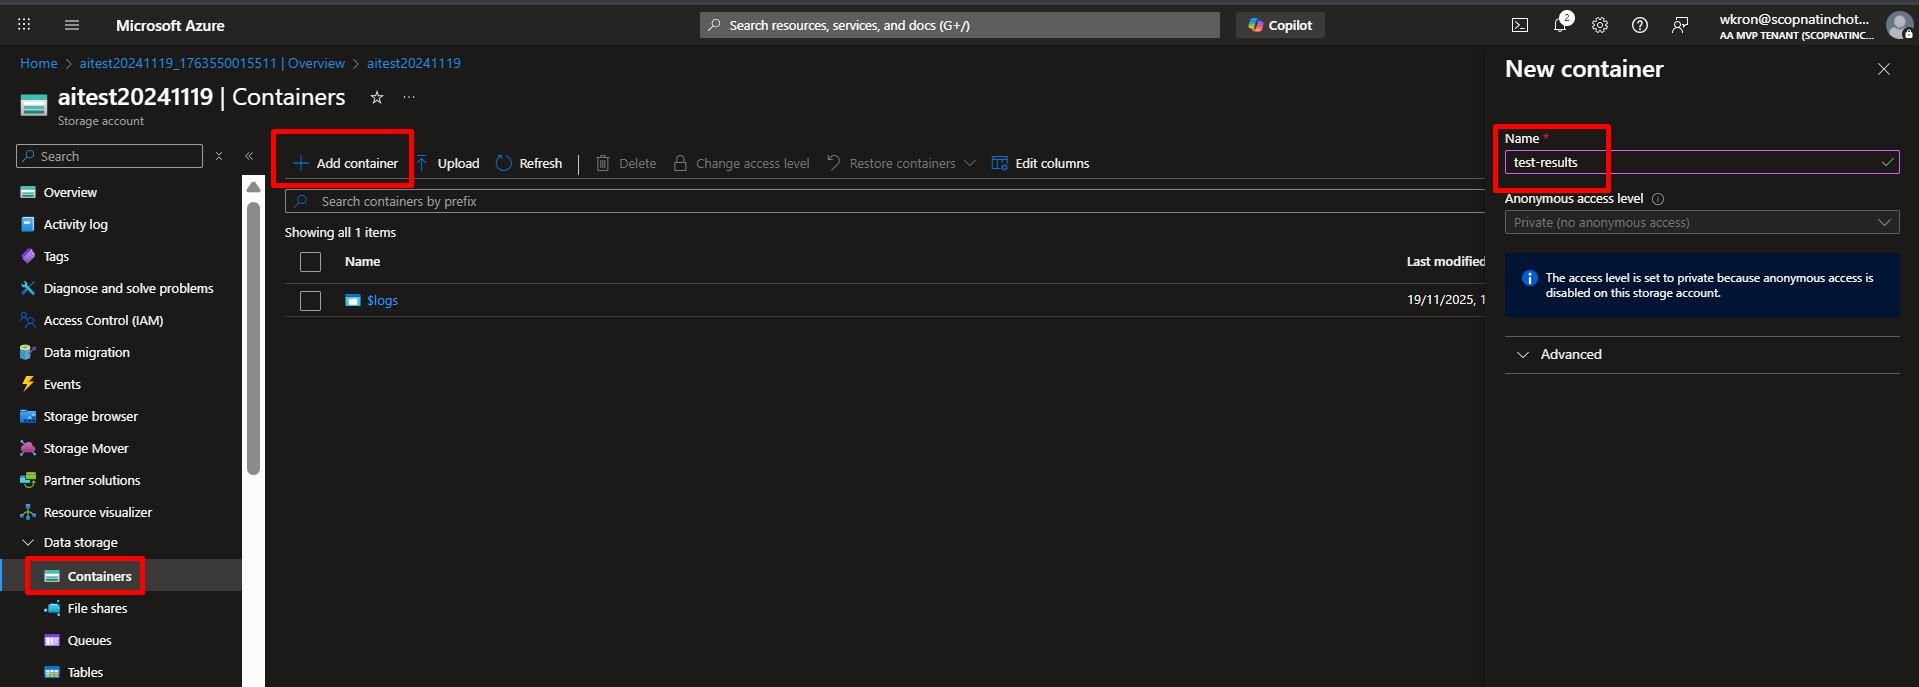This screenshot has height=687, width=1919.
Task: Open Cloud Shell from the top bar
Action: point(1520,25)
